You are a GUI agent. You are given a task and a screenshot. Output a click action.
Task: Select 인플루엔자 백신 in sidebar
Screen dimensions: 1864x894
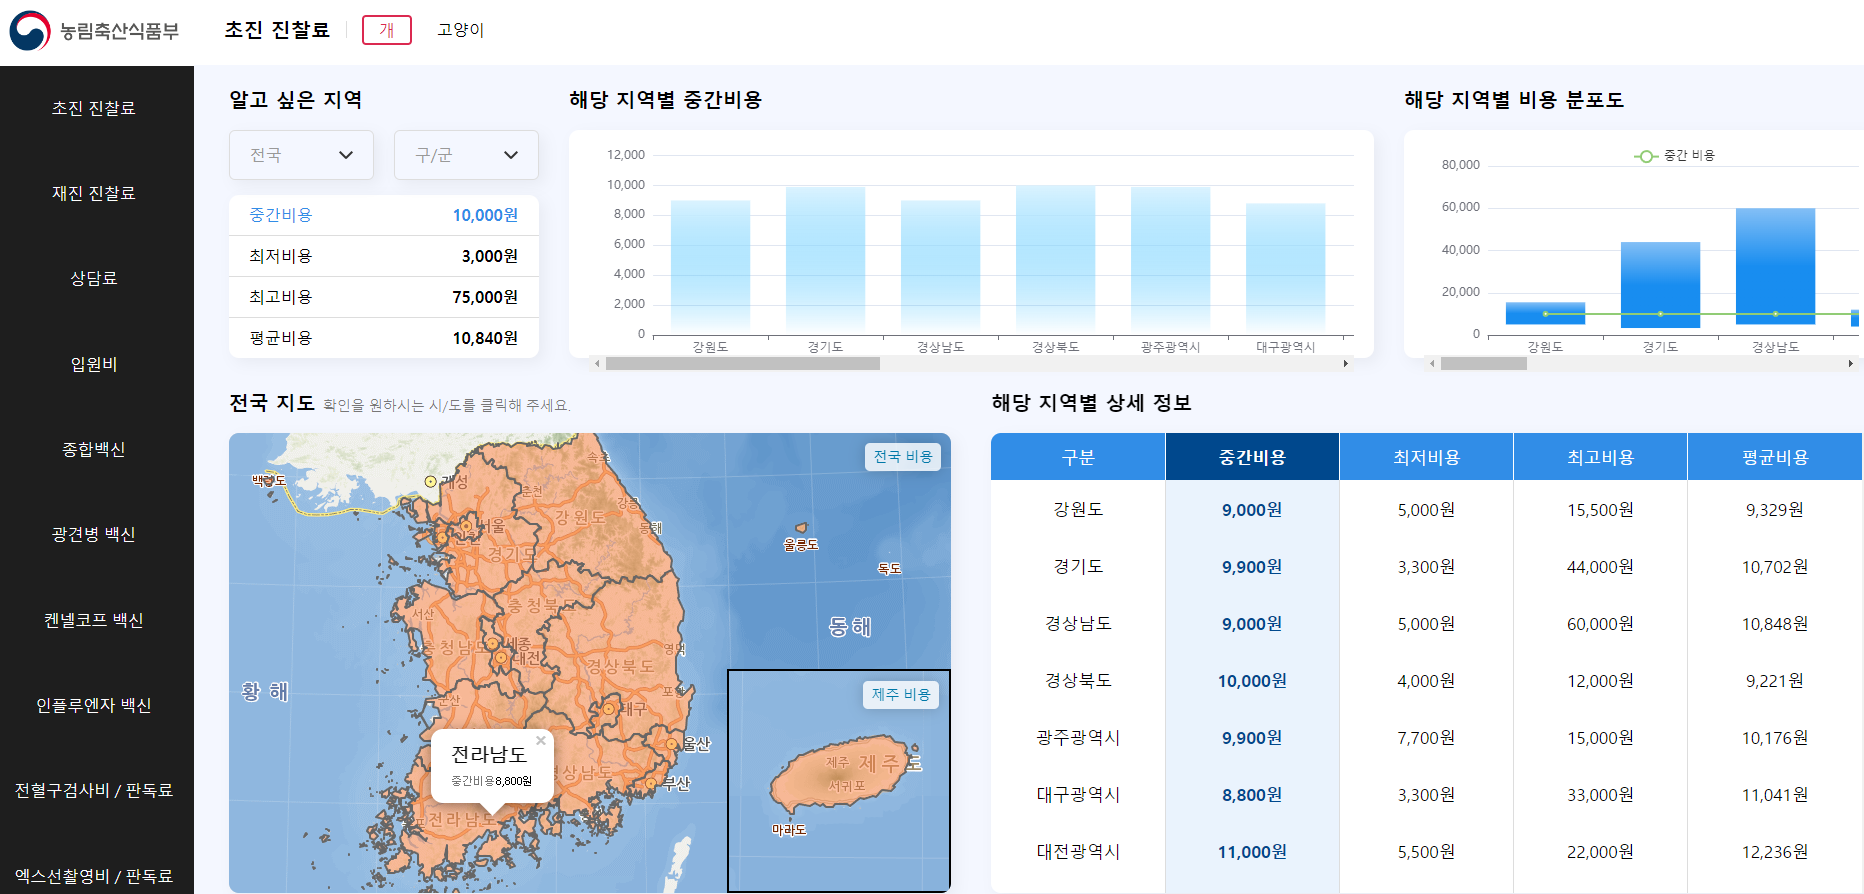94,705
